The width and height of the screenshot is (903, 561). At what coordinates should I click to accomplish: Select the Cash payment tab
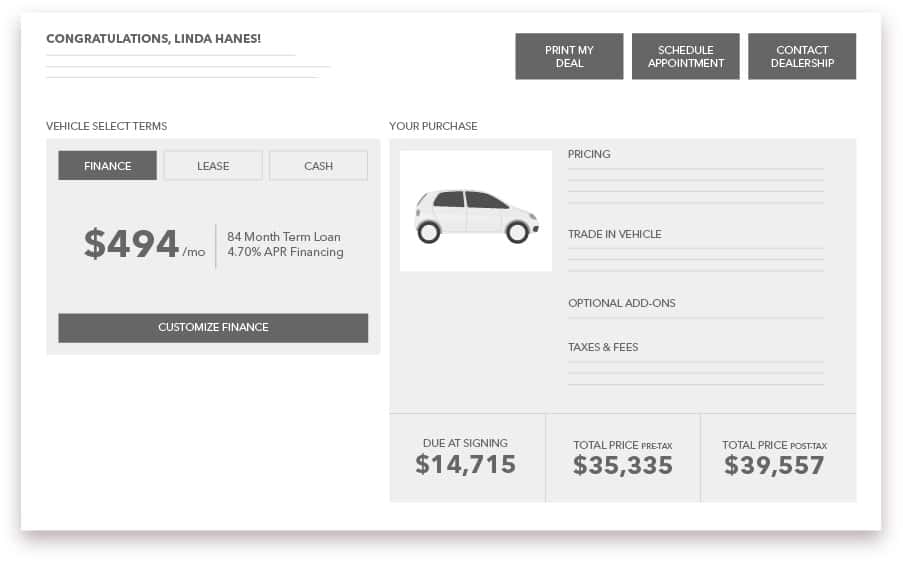318,166
